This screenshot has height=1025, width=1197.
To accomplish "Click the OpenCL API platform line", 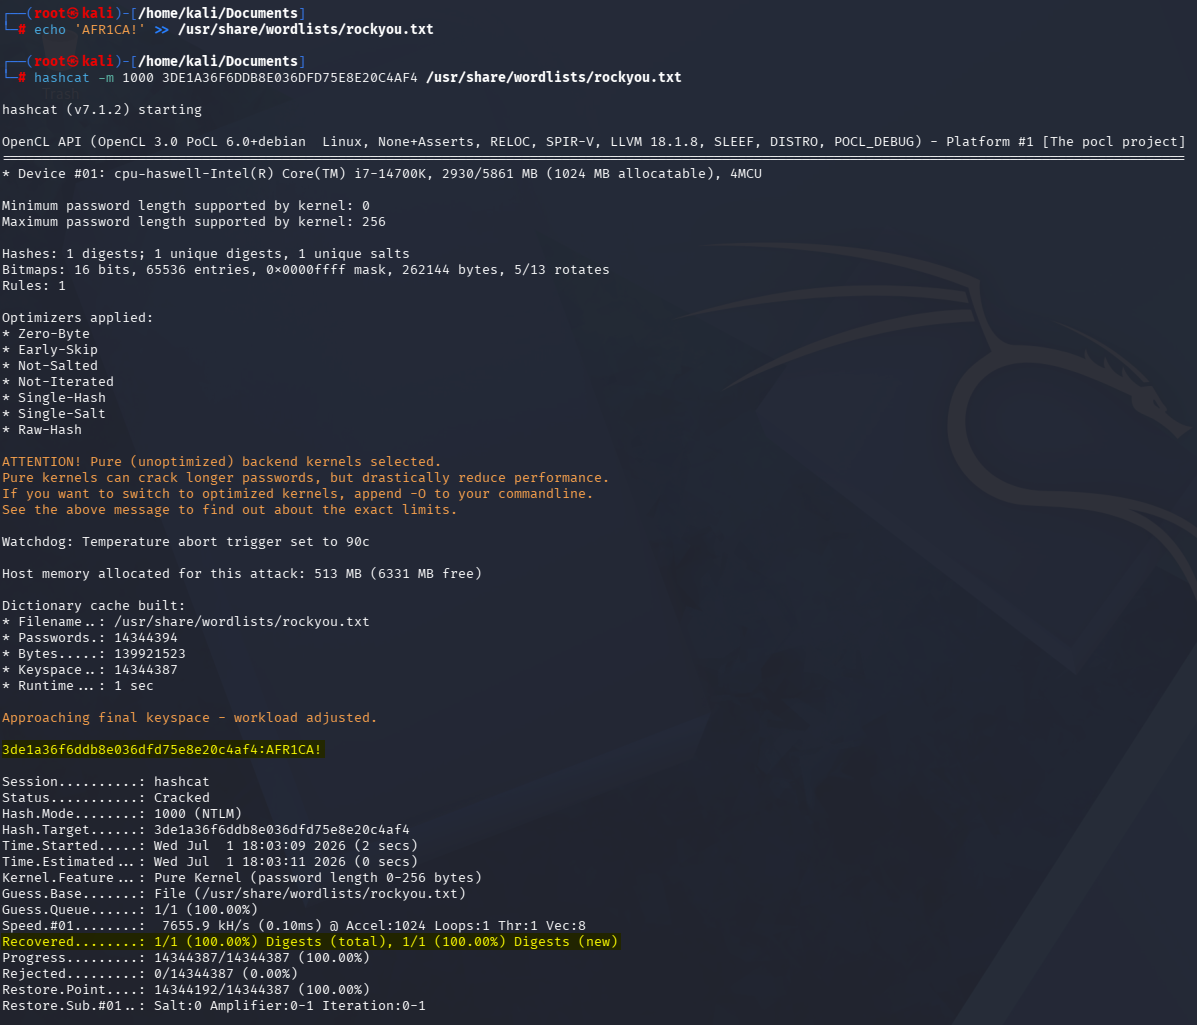I will [x=593, y=142].
